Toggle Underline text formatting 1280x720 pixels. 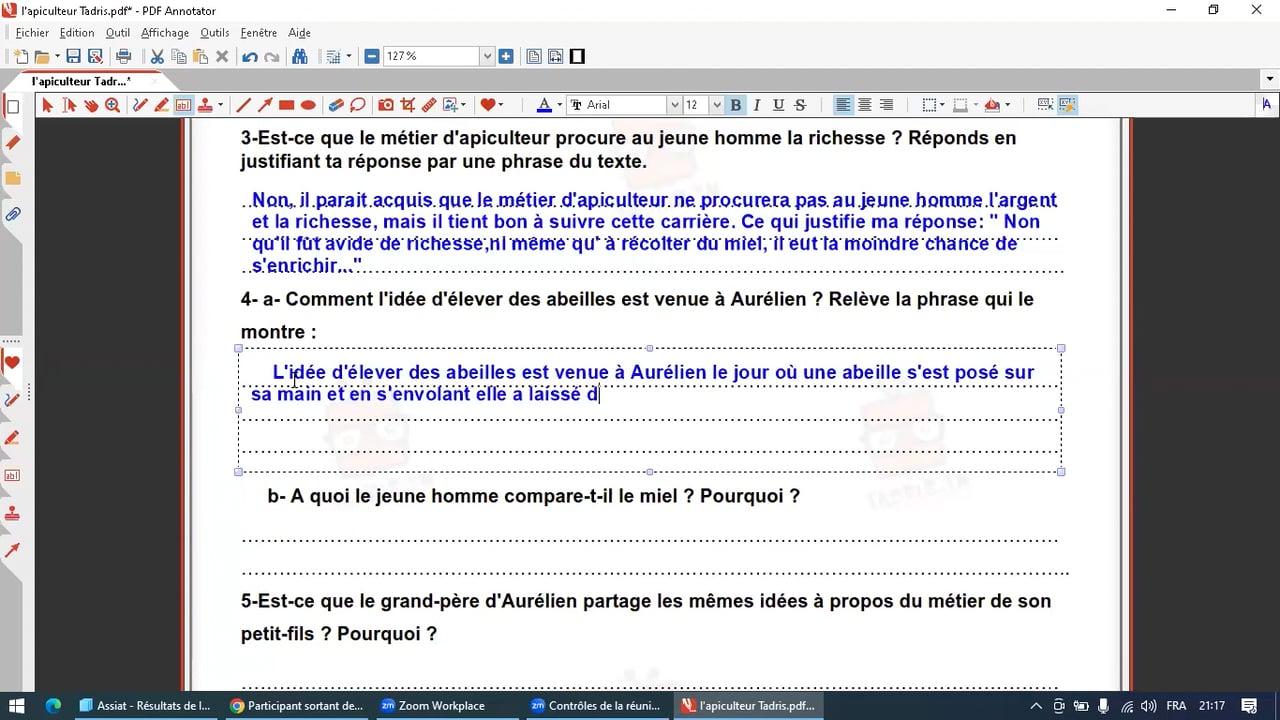[778, 105]
